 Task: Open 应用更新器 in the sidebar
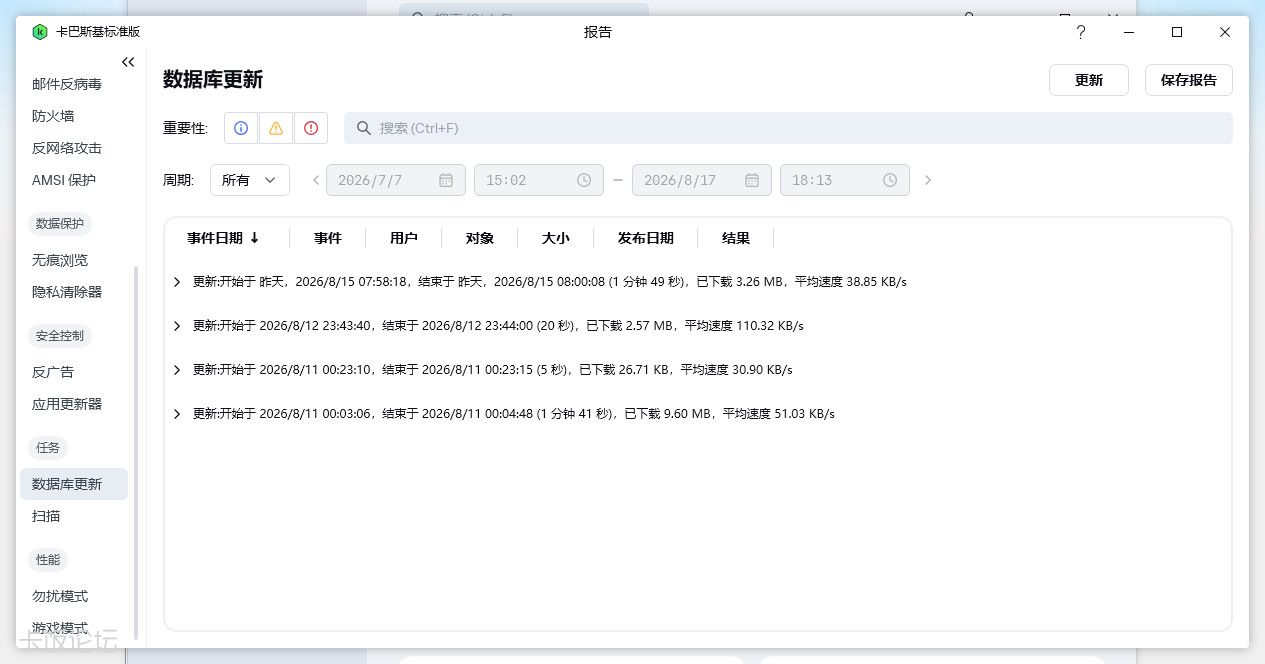(67, 404)
